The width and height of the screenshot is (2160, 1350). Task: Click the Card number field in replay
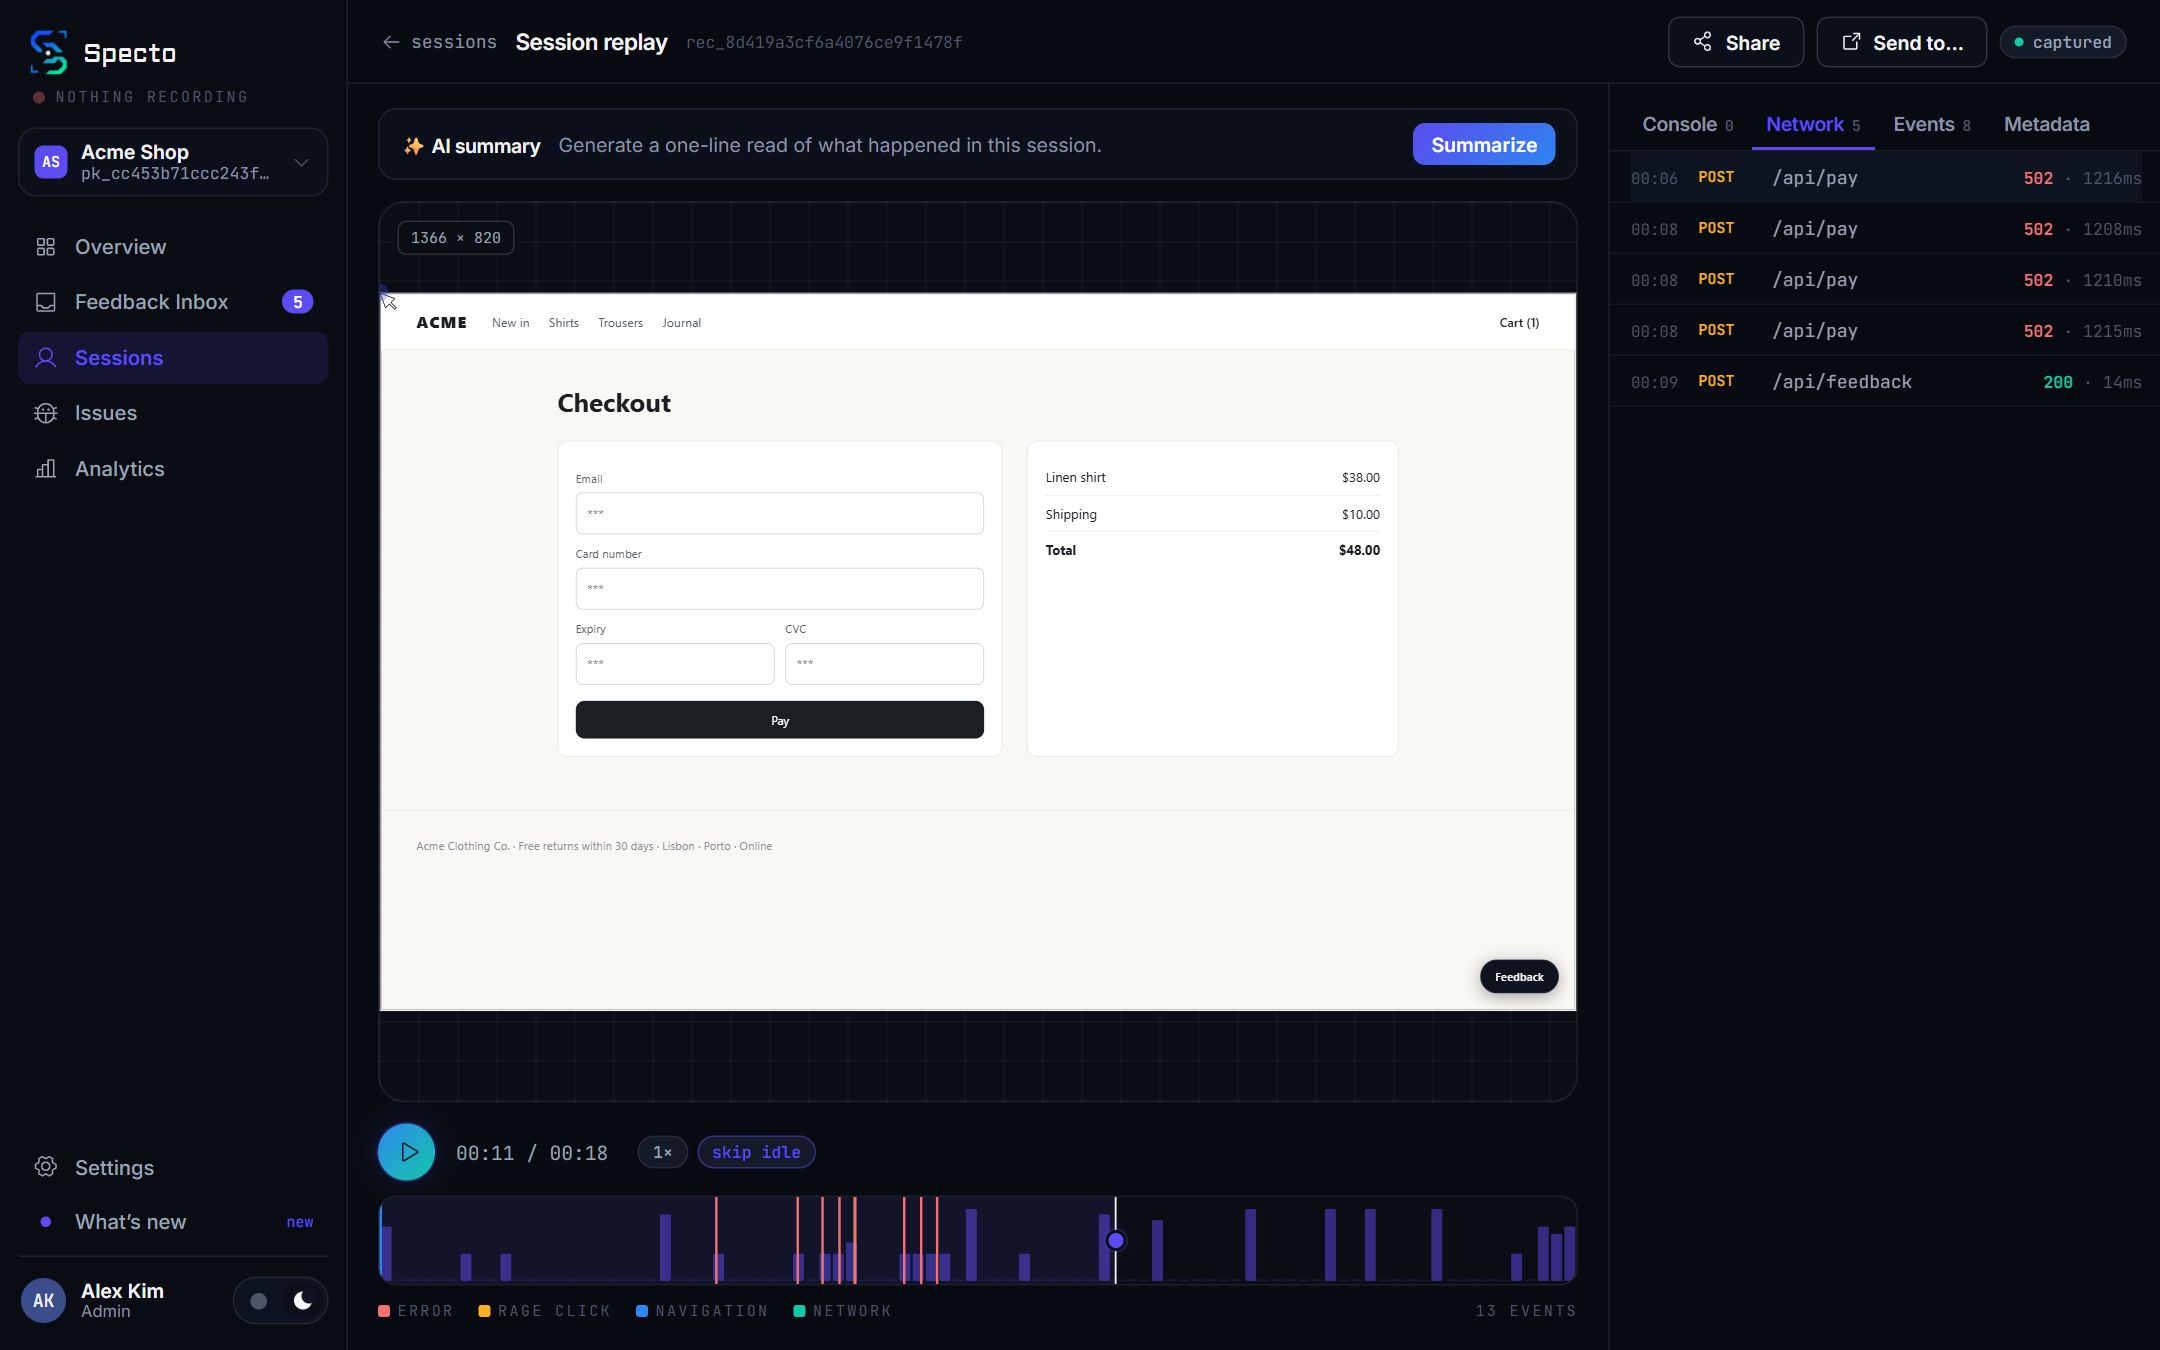[x=779, y=588]
